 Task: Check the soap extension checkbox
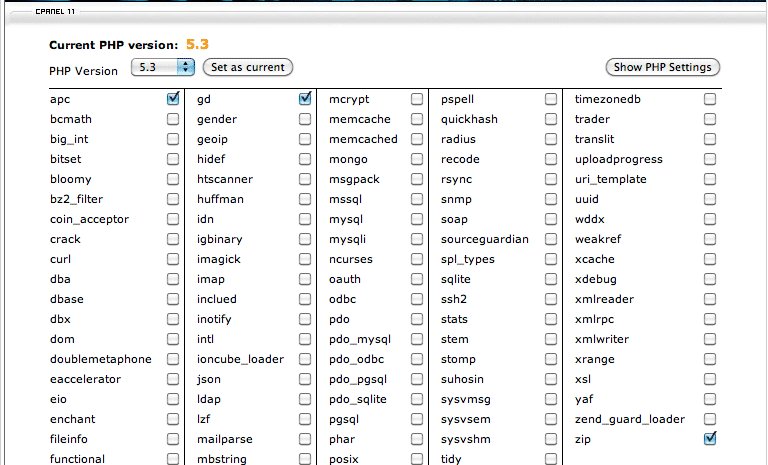point(551,219)
